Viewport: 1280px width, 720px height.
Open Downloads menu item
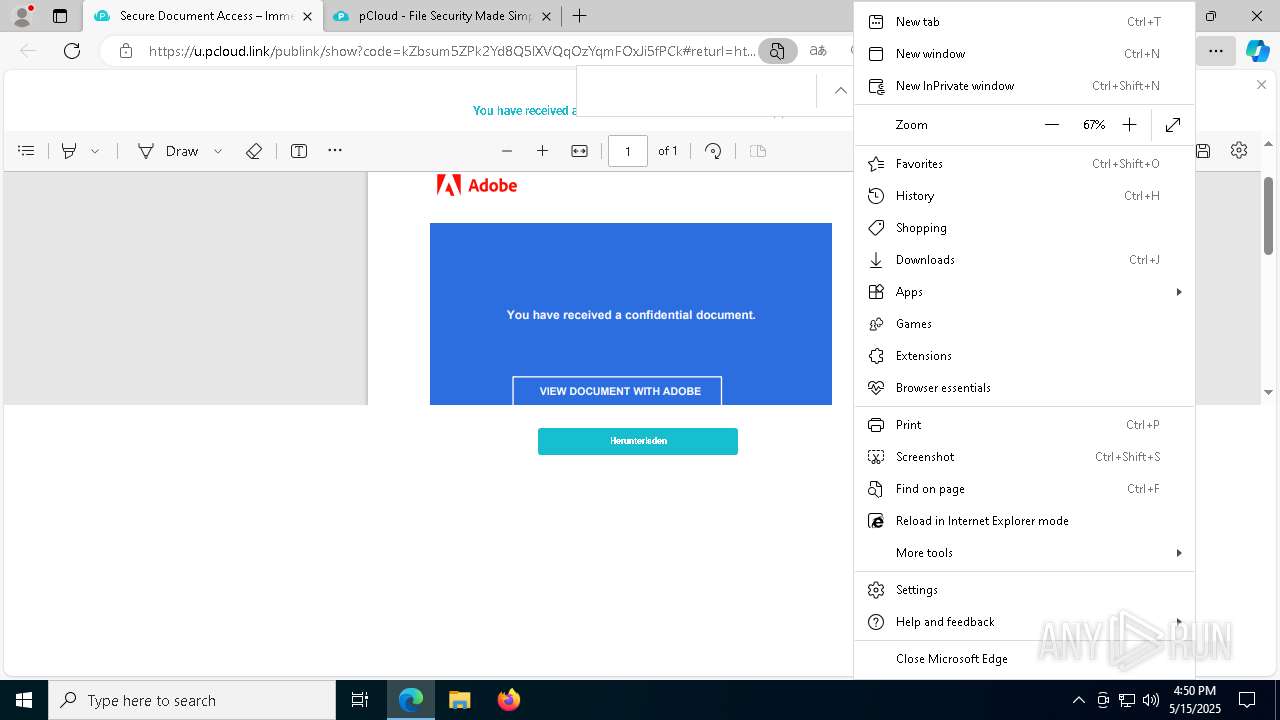[x=1025, y=260]
